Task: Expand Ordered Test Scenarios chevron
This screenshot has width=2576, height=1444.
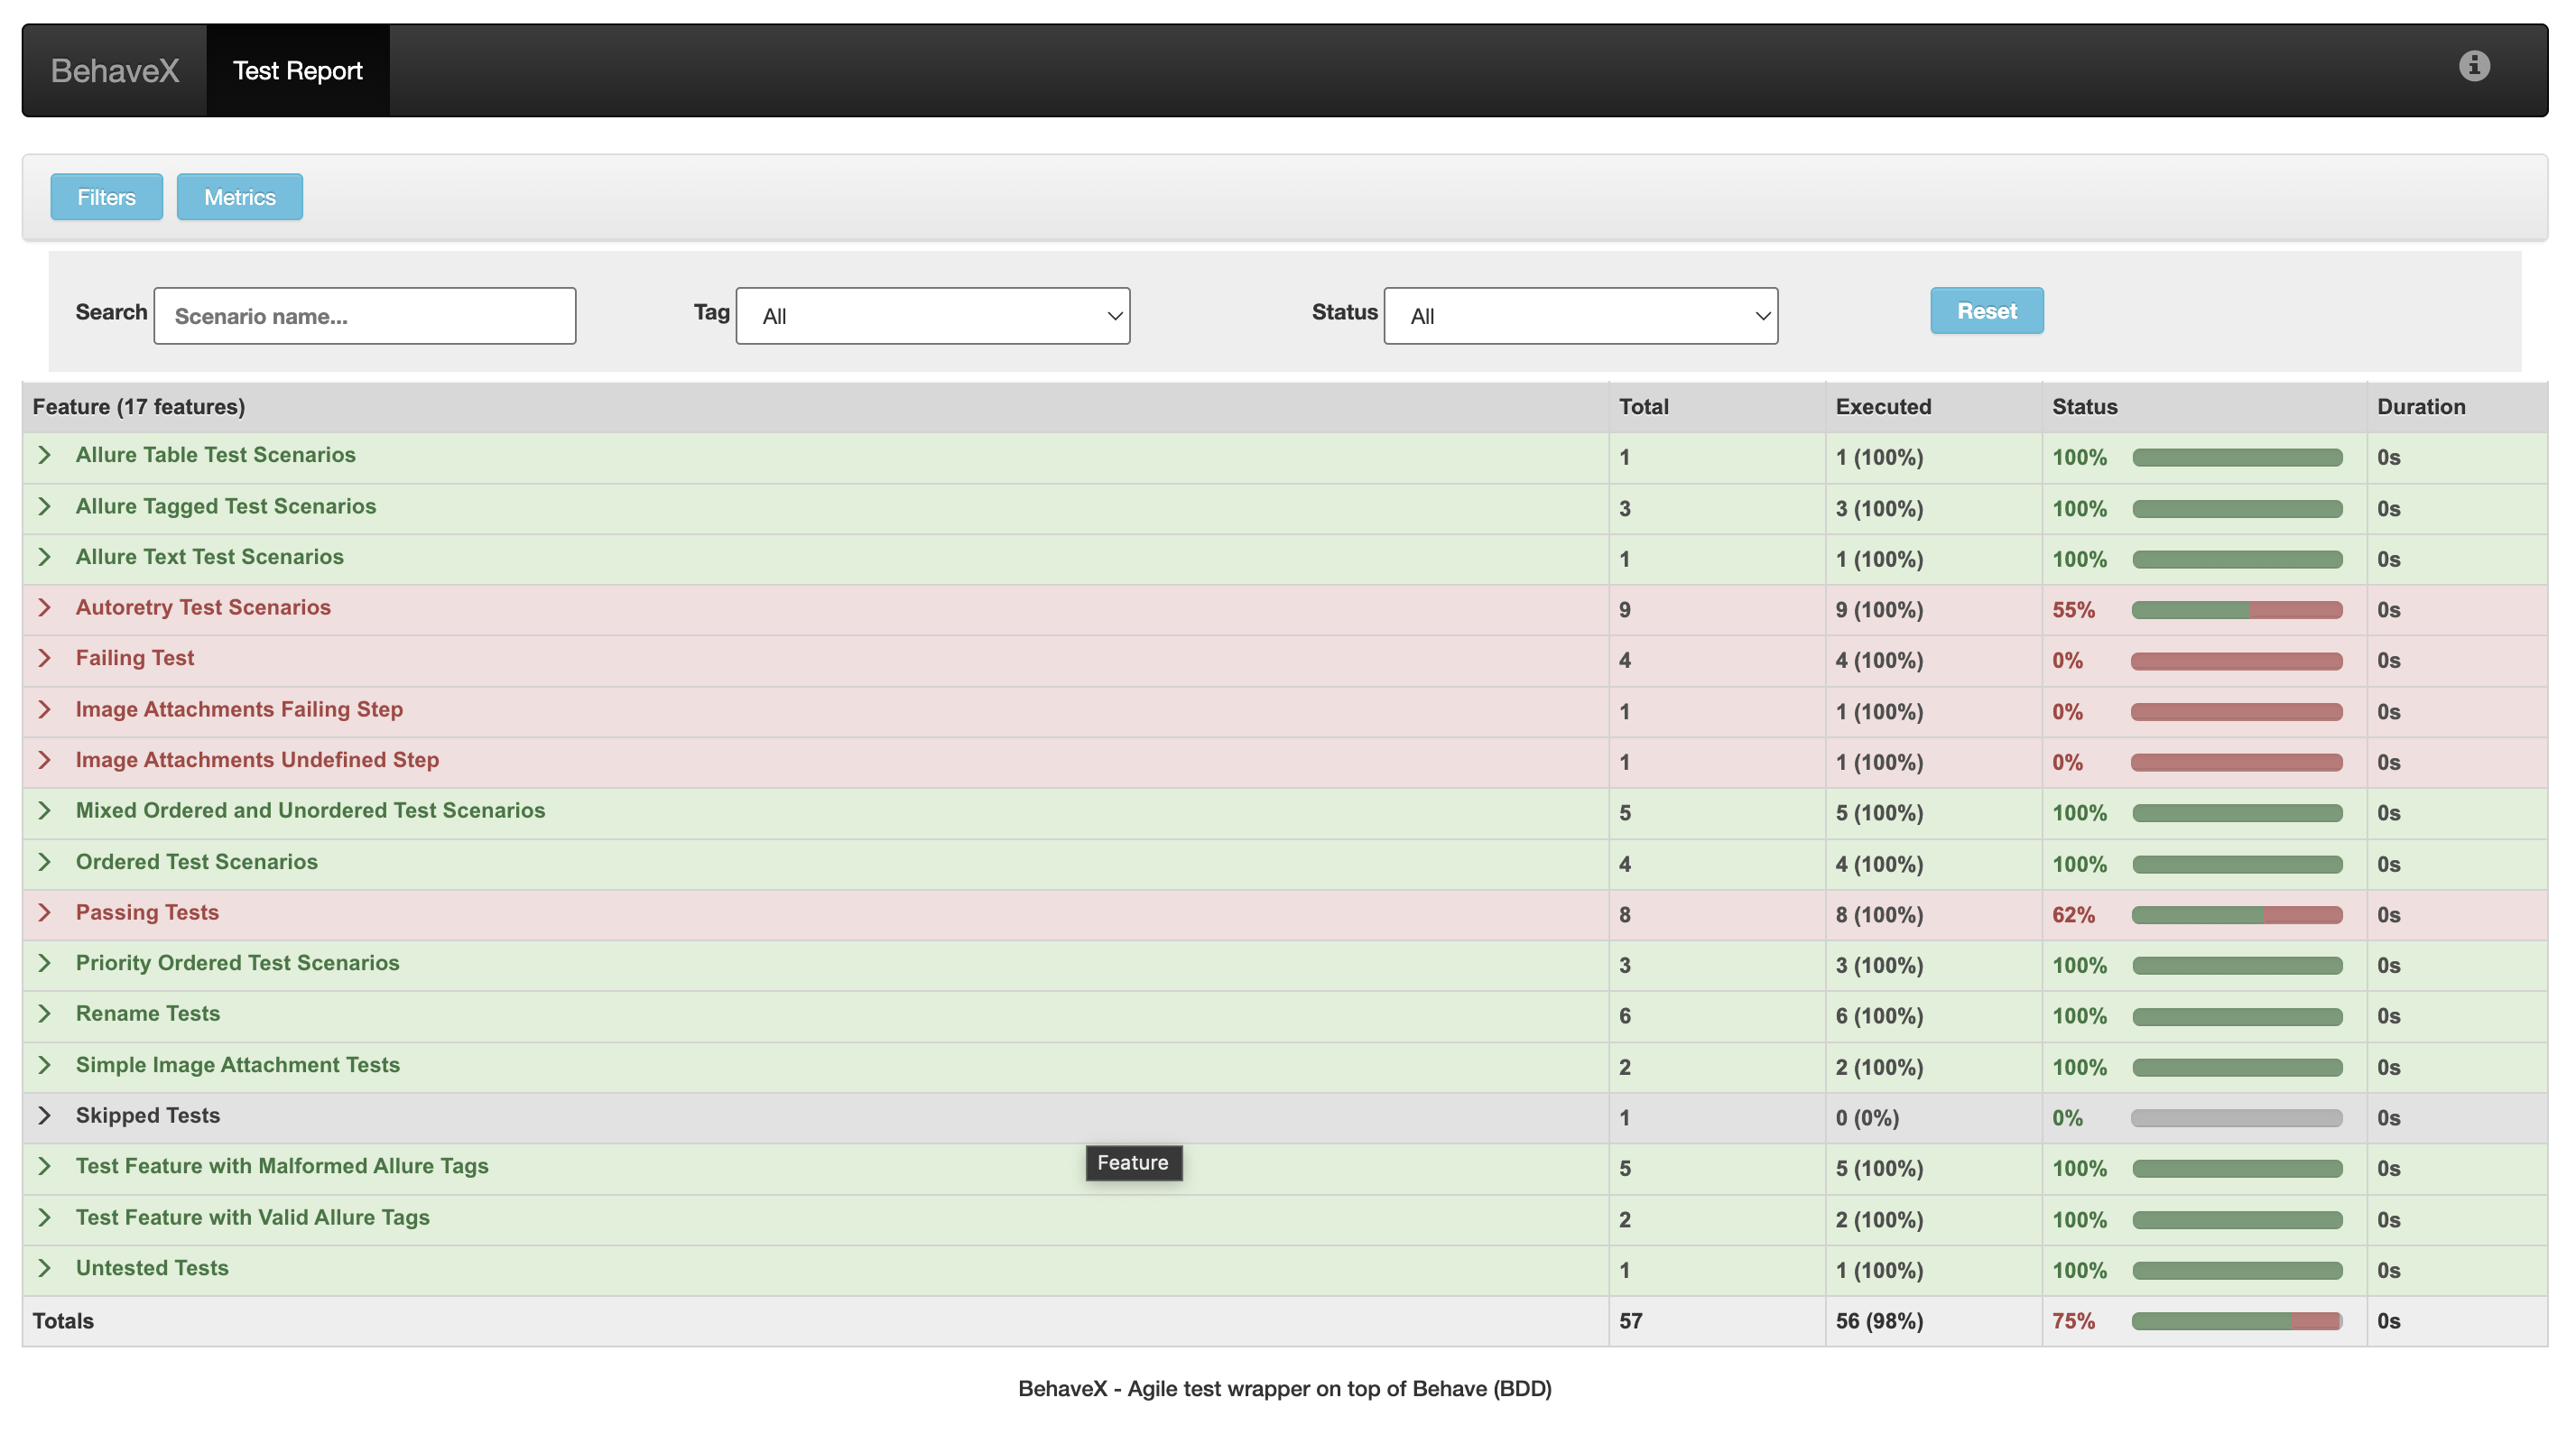Action: pyautogui.click(x=44, y=862)
